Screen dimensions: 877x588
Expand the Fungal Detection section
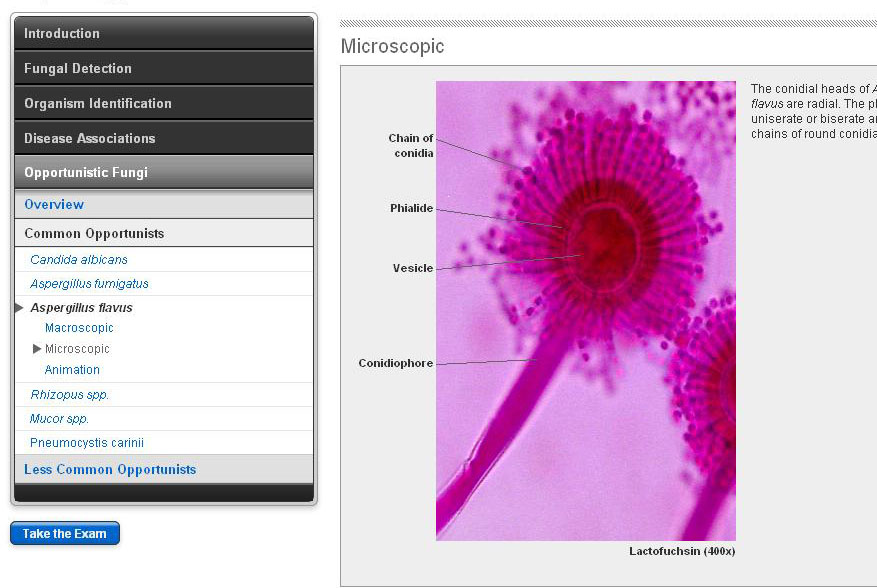tap(78, 69)
